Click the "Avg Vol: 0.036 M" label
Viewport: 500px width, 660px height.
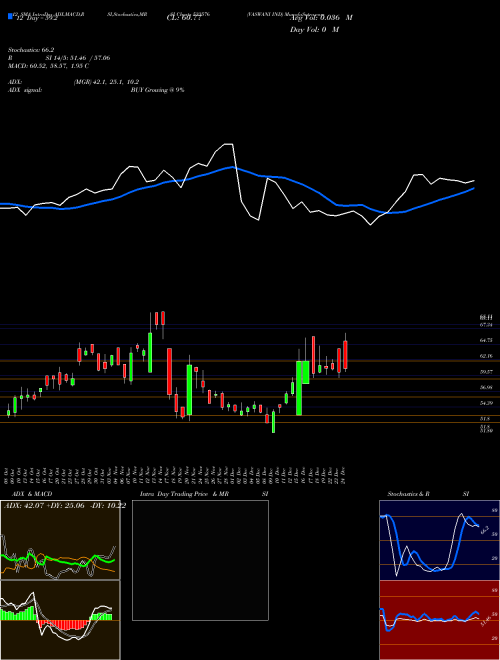[x=321, y=18]
